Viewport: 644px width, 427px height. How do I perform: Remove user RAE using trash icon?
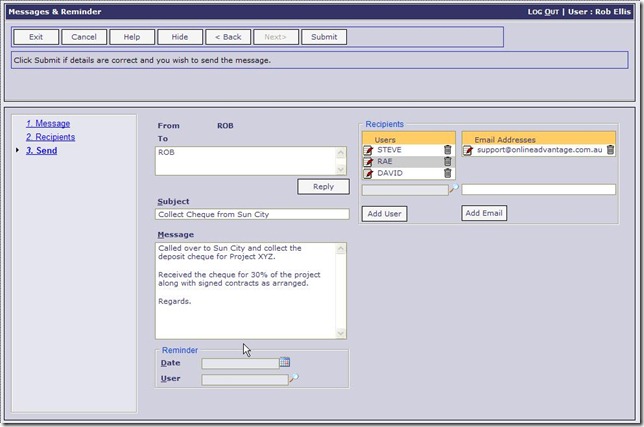(x=447, y=162)
